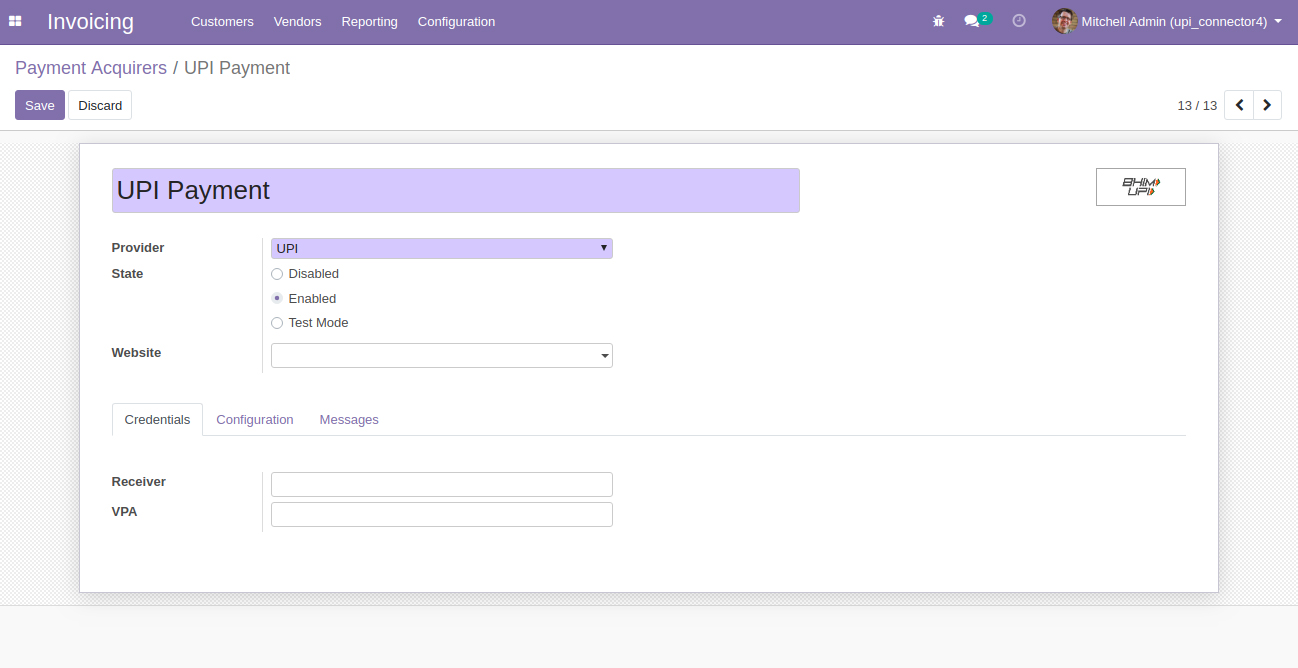The width and height of the screenshot is (1298, 668).
Task: Go to next record arrow
Action: pos(1268,105)
